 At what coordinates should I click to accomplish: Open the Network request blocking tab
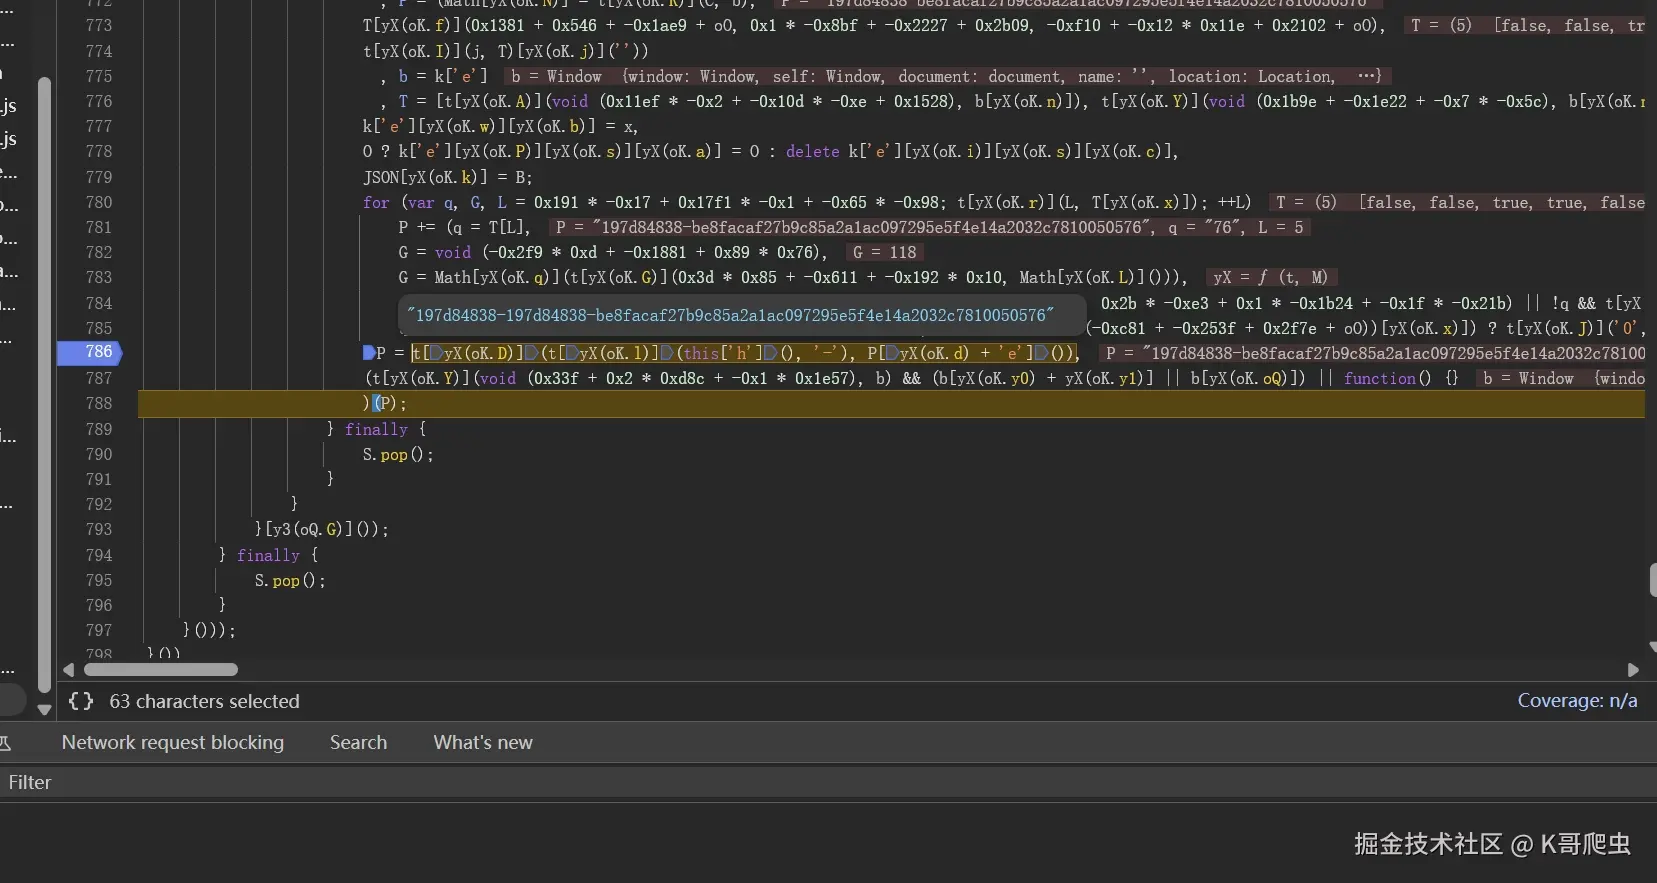point(173,742)
